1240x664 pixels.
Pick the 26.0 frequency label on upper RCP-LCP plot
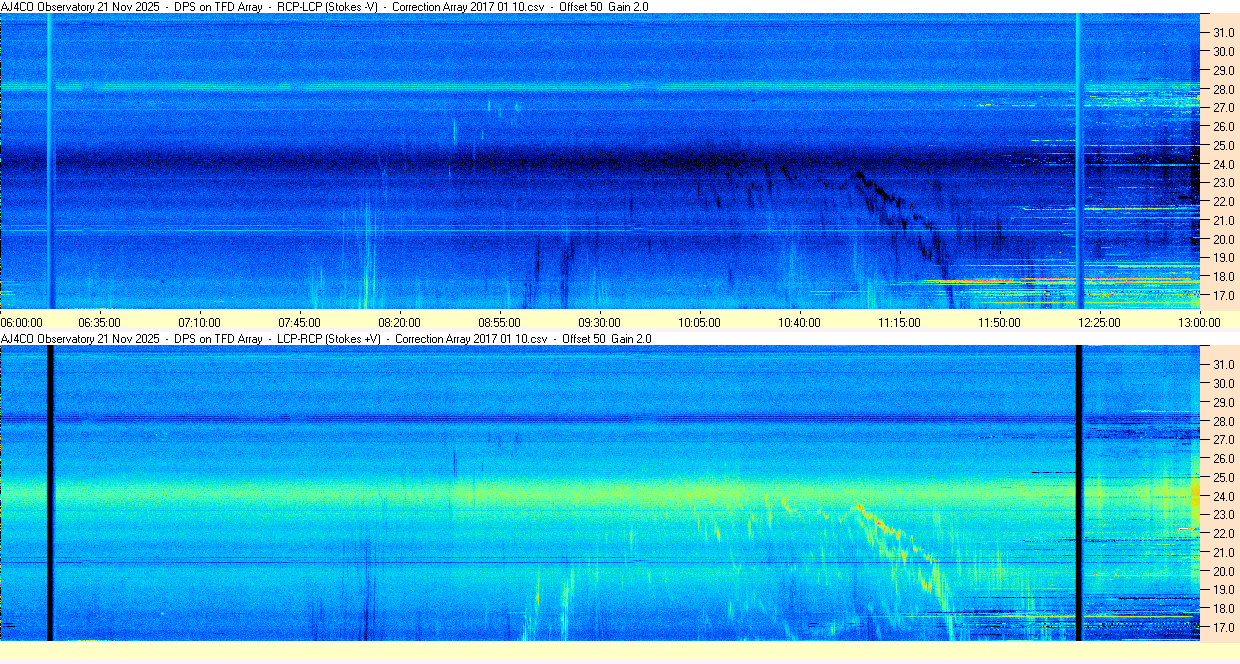[x=1224, y=126]
